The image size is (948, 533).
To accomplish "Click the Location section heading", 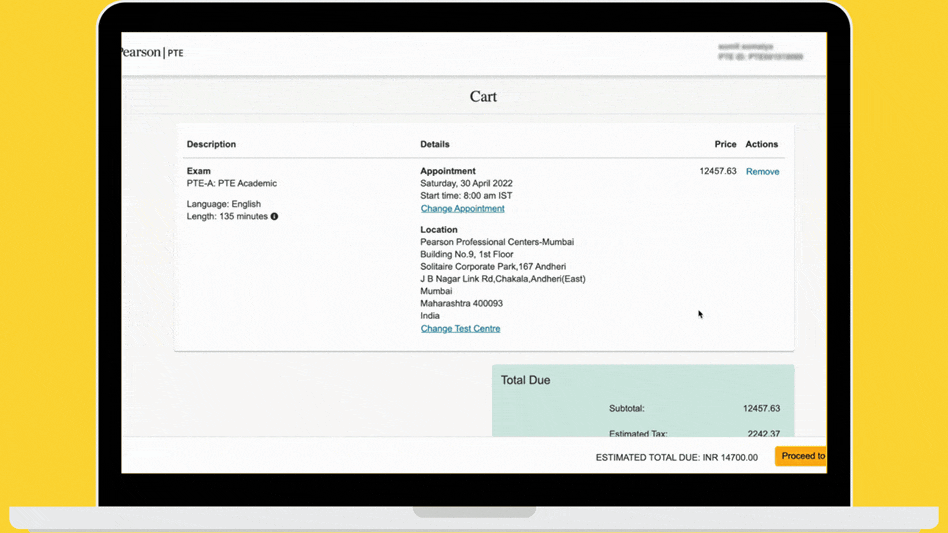I will click(x=439, y=230).
